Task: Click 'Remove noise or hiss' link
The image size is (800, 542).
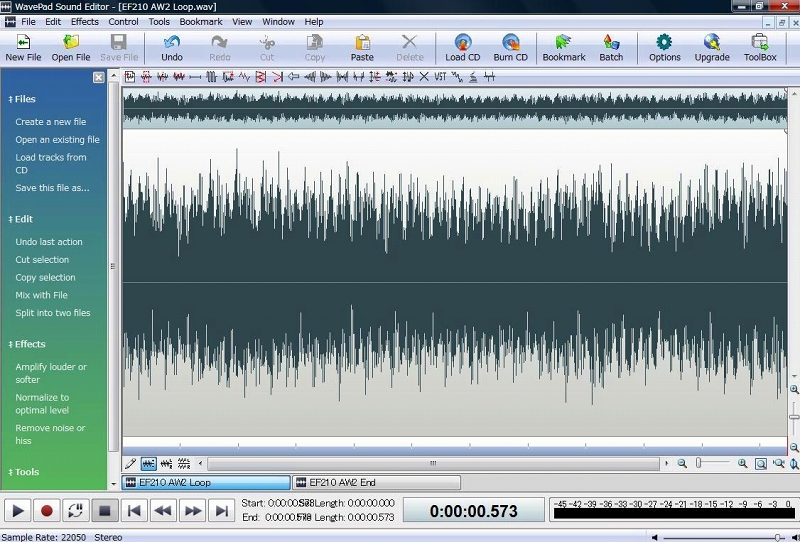Action: [50, 434]
